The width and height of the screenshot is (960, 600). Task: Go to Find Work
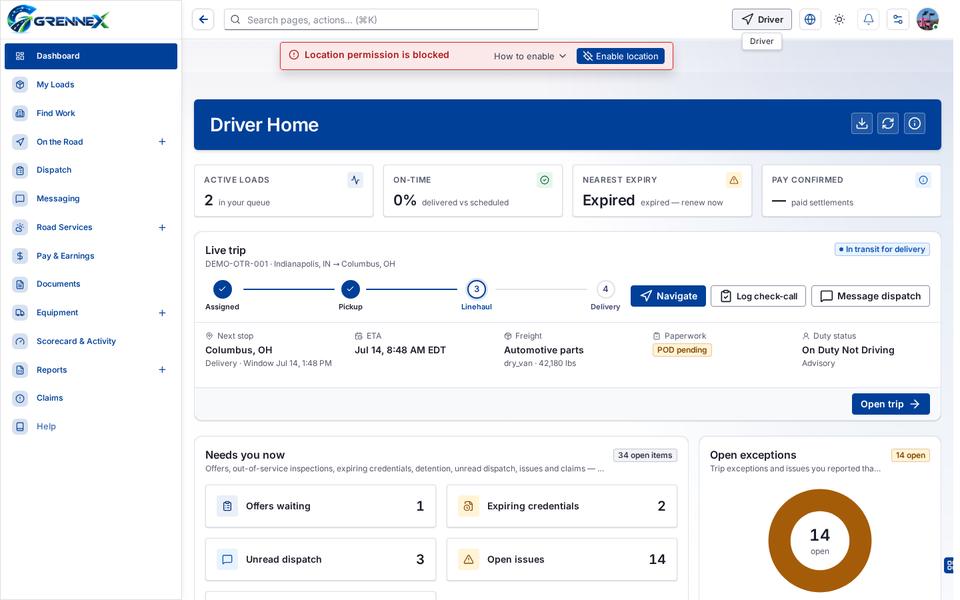91,113
